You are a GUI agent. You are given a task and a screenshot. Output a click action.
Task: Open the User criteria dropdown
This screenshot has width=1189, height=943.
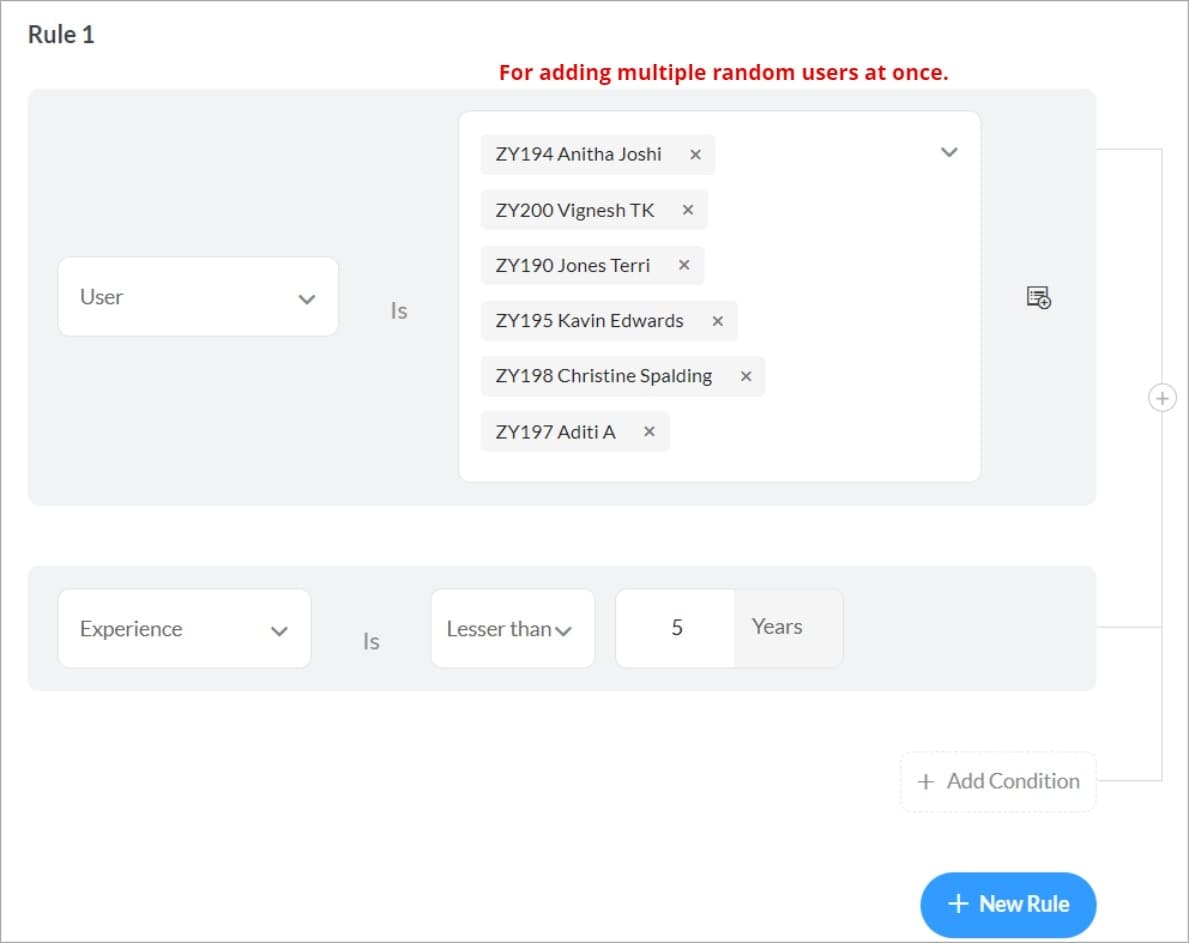click(198, 296)
